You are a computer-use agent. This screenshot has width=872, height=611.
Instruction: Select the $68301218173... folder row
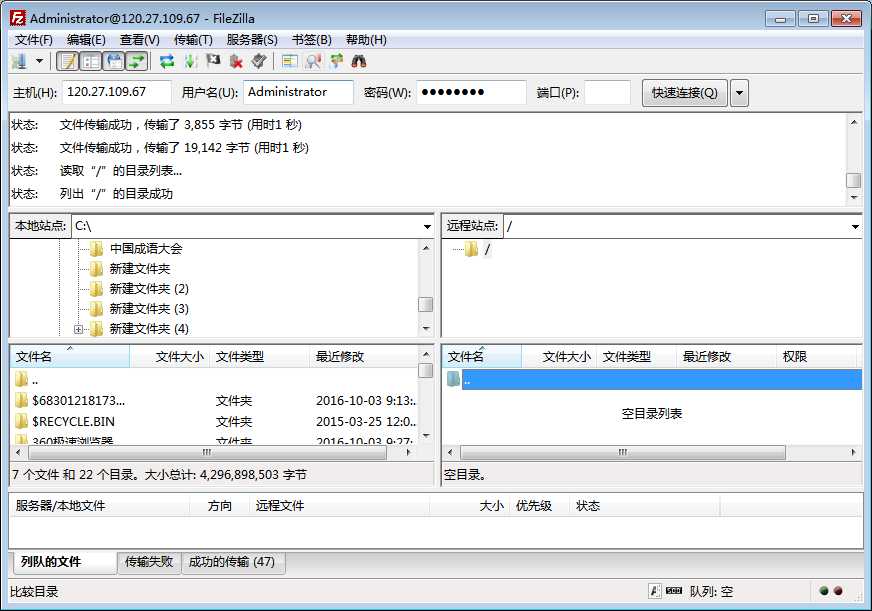214,401
